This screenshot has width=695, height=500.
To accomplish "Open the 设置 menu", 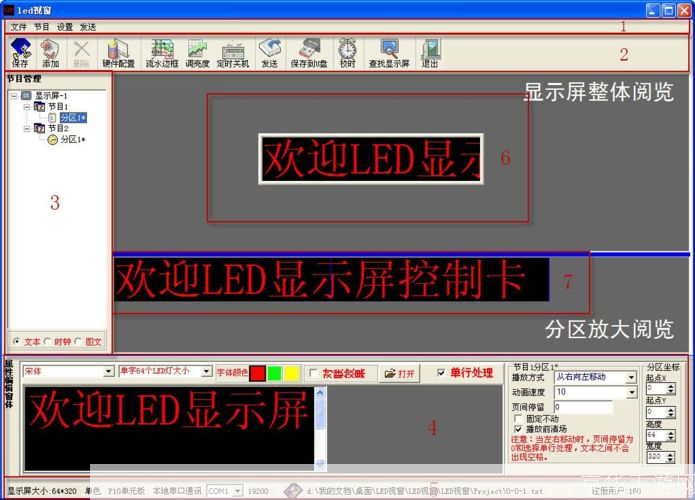I will (65, 27).
